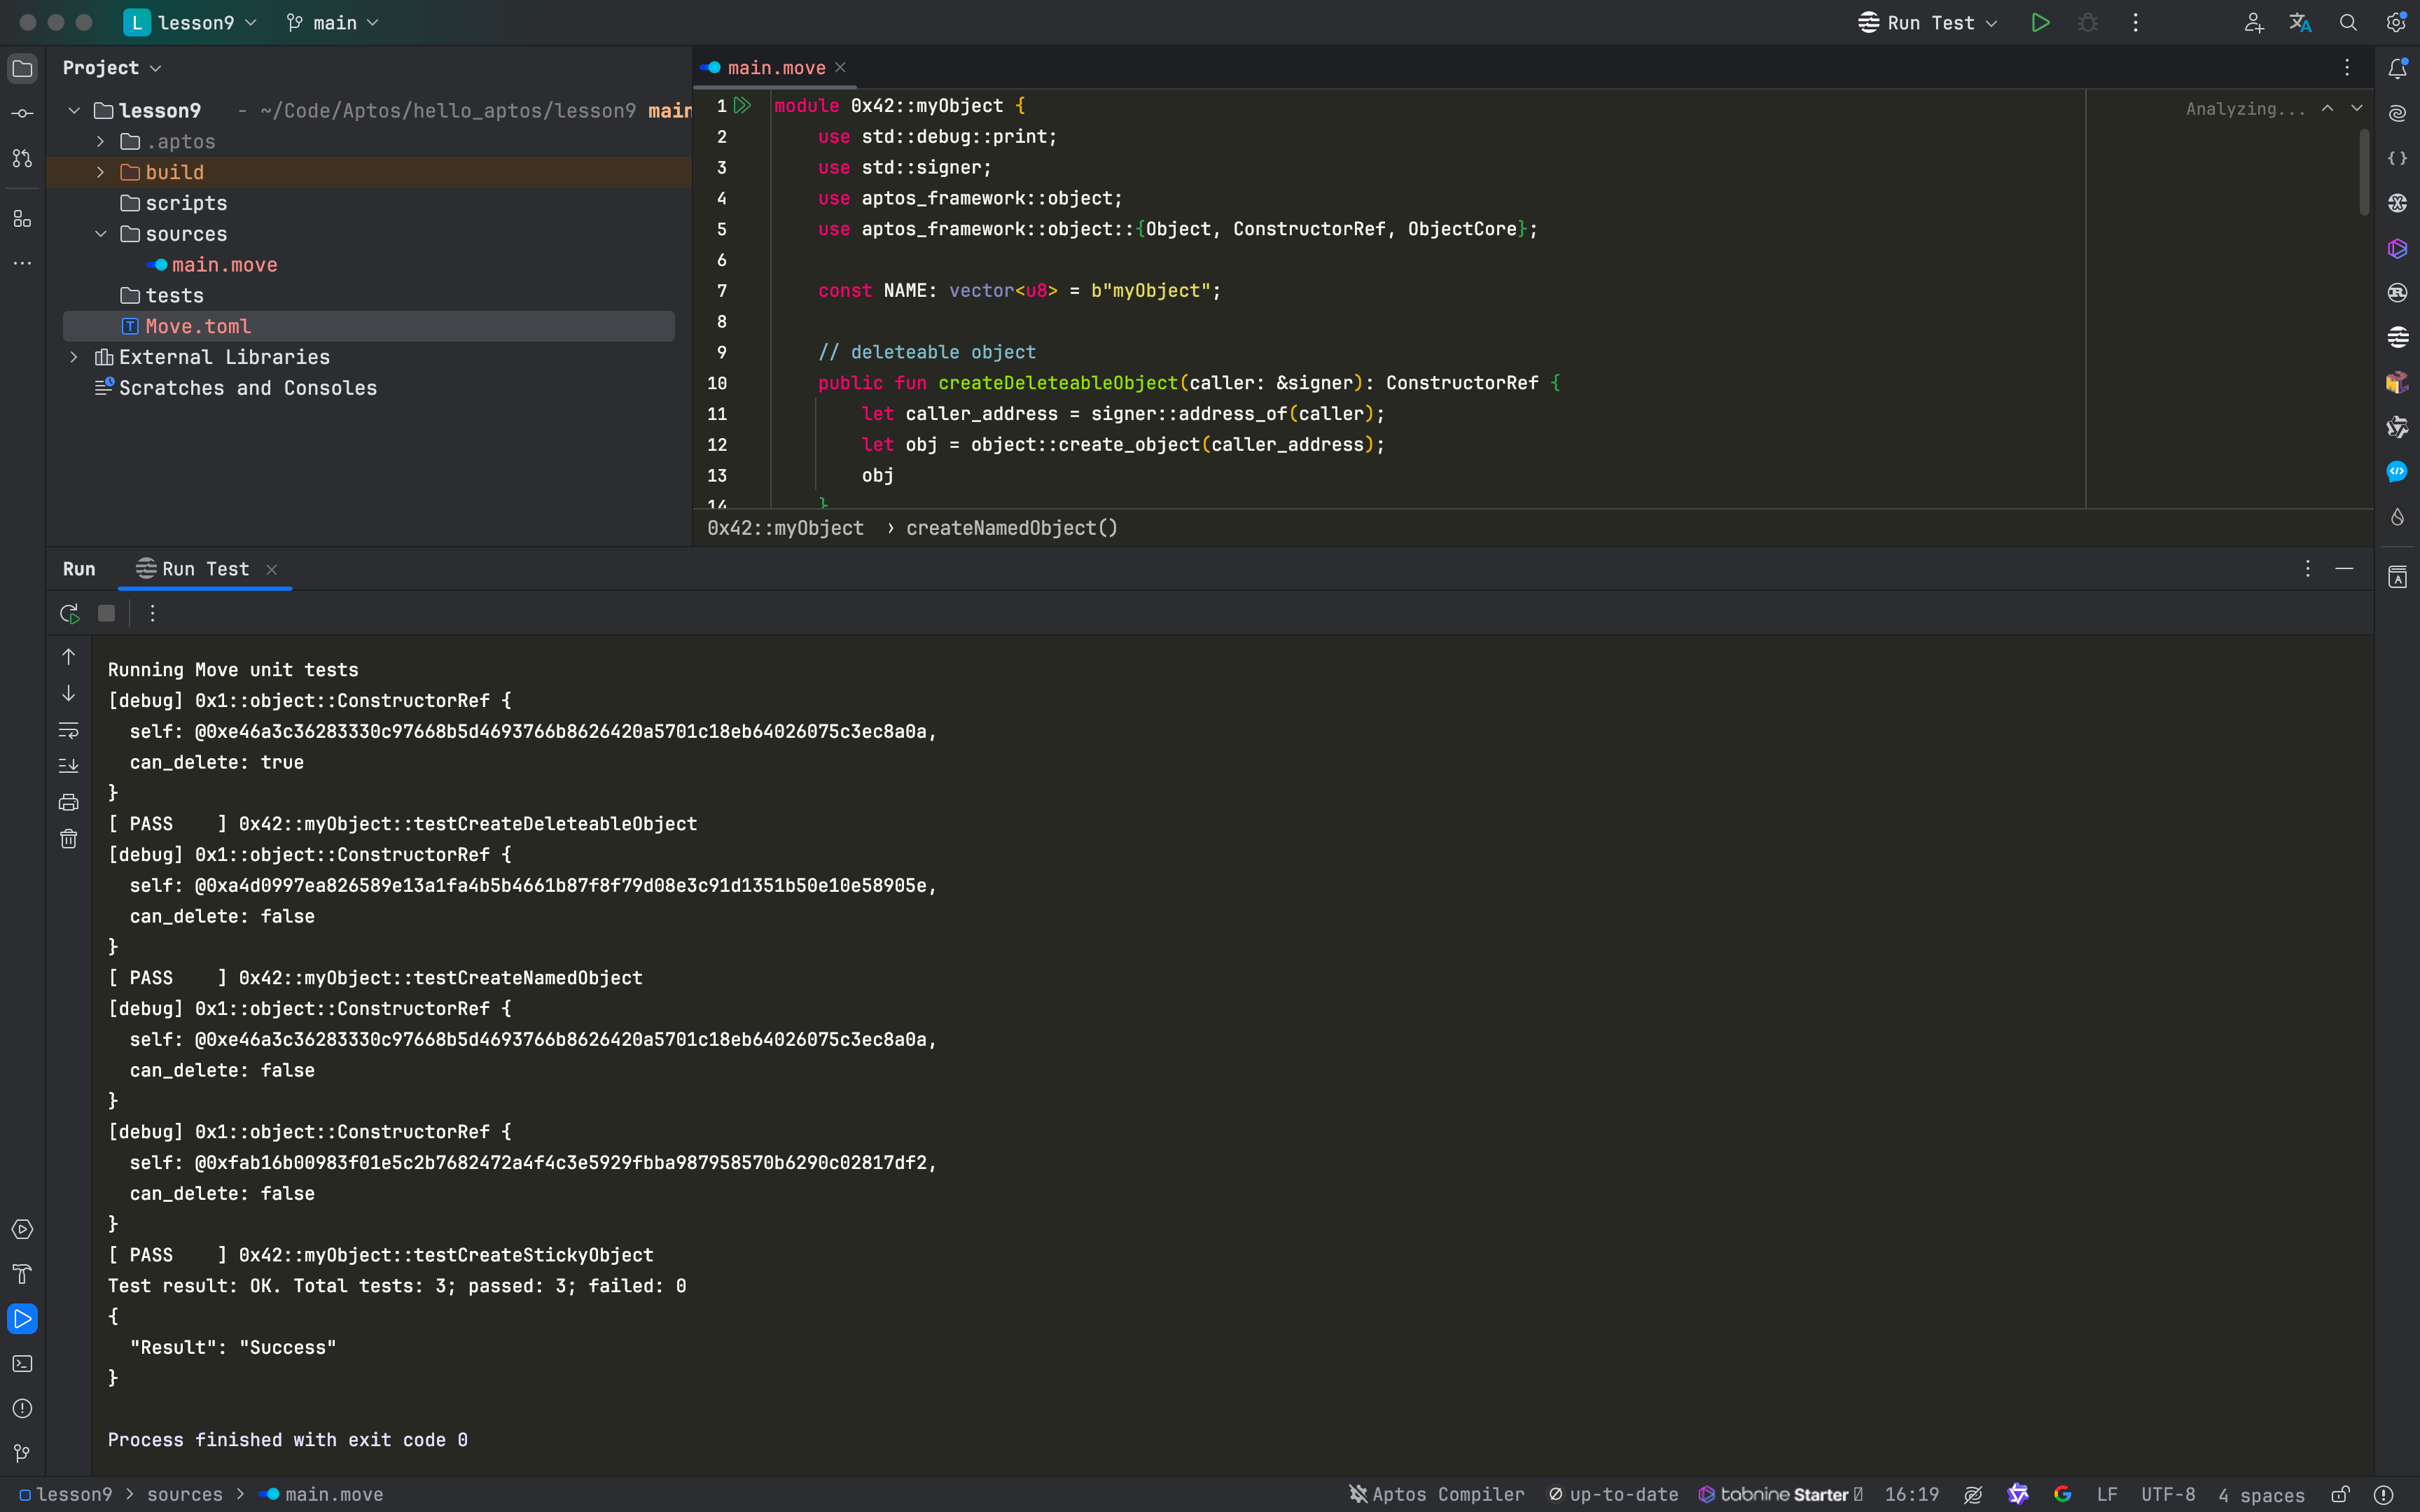Click the 16:19 caret position indicator
Image resolution: width=2420 pixels, height=1512 pixels.
[1911, 1494]
